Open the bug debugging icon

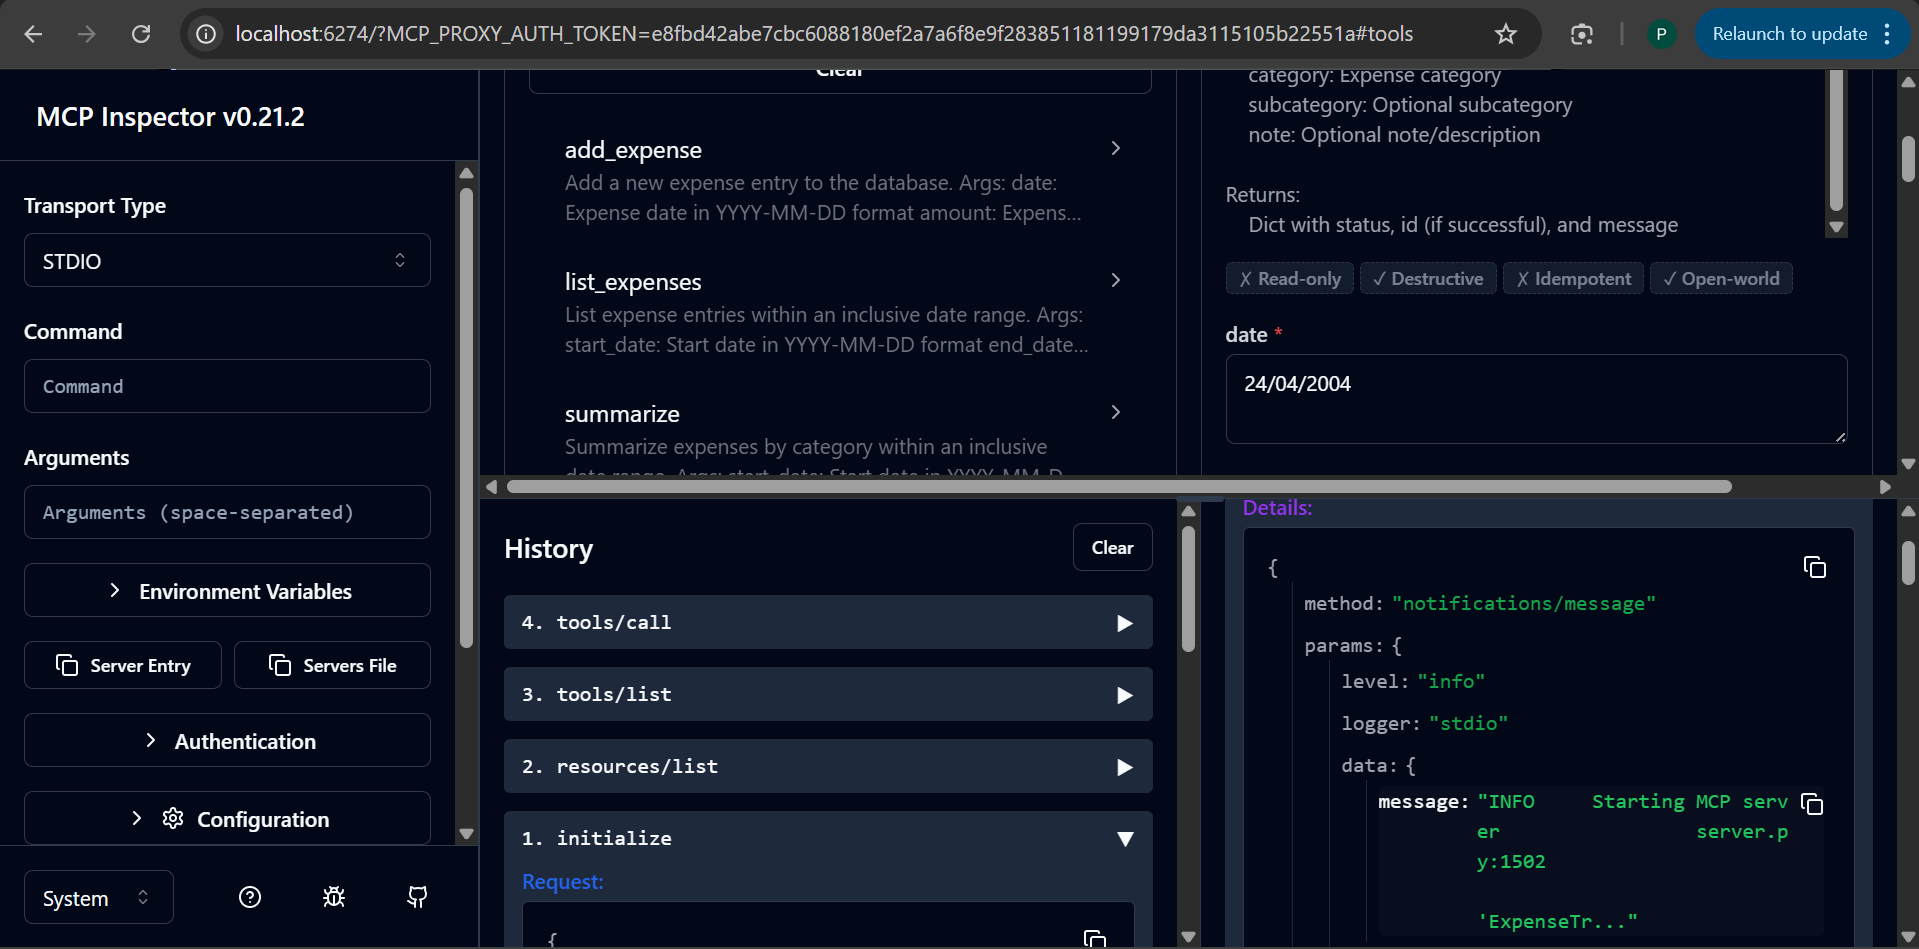(x=334, y=897)
